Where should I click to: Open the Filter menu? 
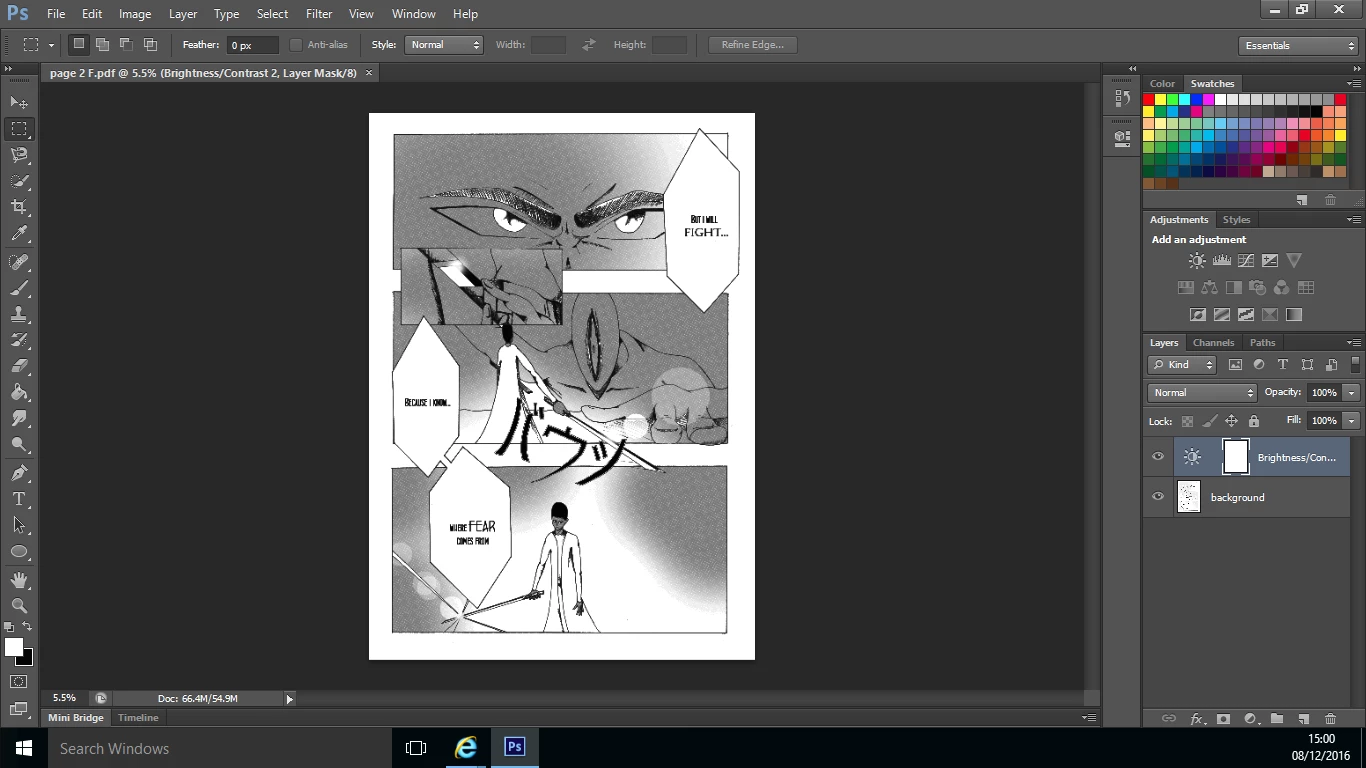tap(319, 14)
